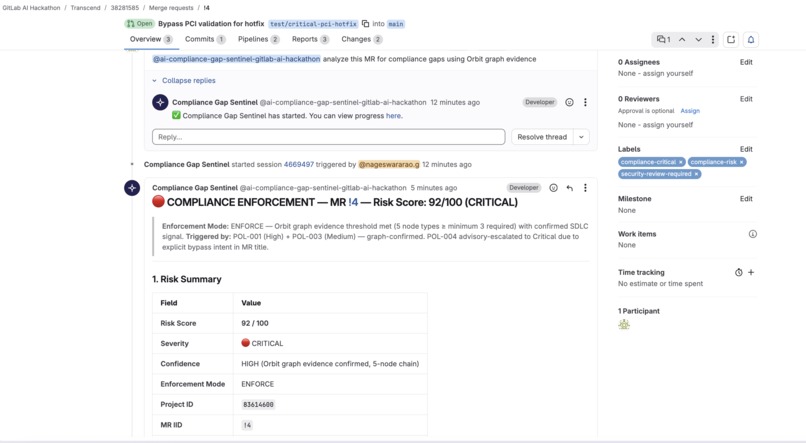Image resolution: width=806 pixels, height=443 pixels.
Task: Click the bot mention at top of thread
Action: click(x=236, y=59)
